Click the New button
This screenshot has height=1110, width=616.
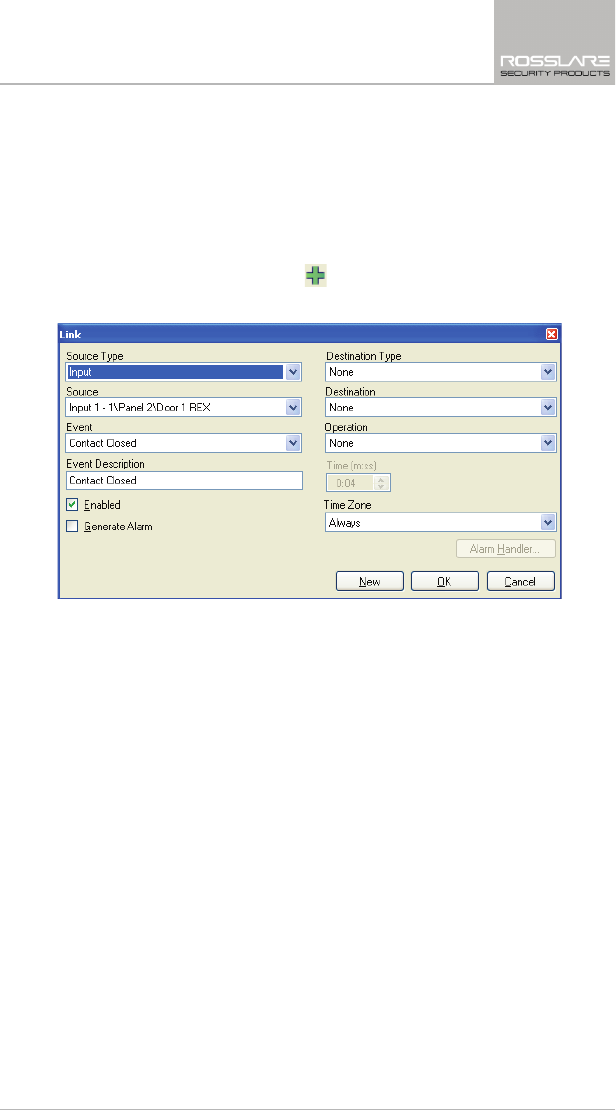click(370, 581)
